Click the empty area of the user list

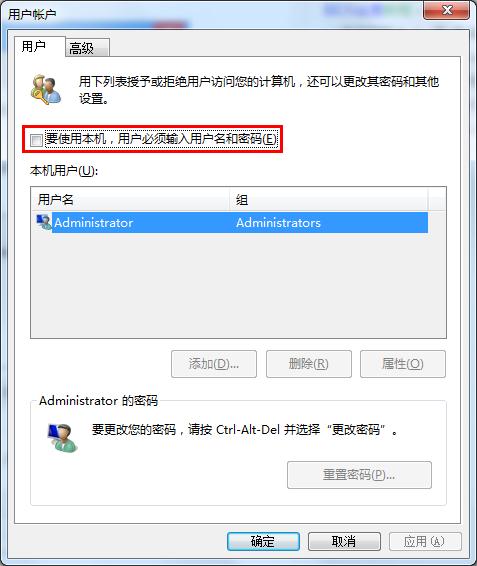(238, 285)
